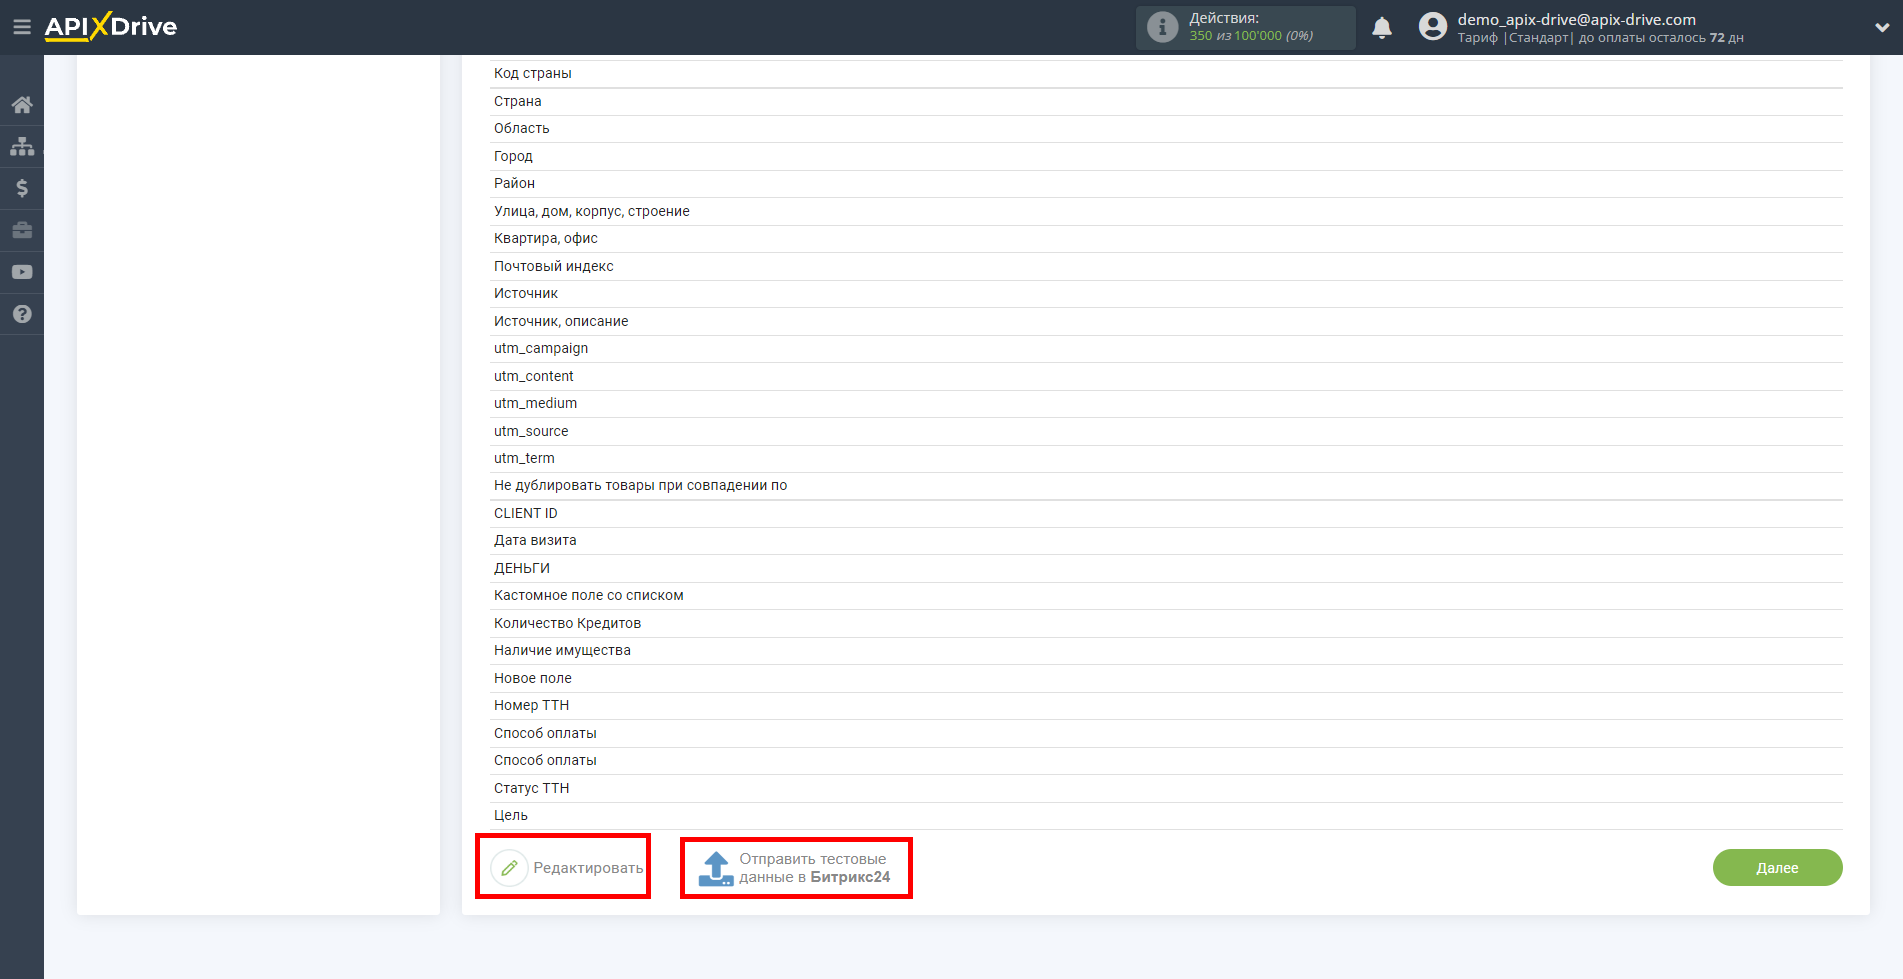Select the ДЕНЬГИ row
Image resolution: width=1903 pixels, height=979 pixels.
click(x=1166, y=569)
